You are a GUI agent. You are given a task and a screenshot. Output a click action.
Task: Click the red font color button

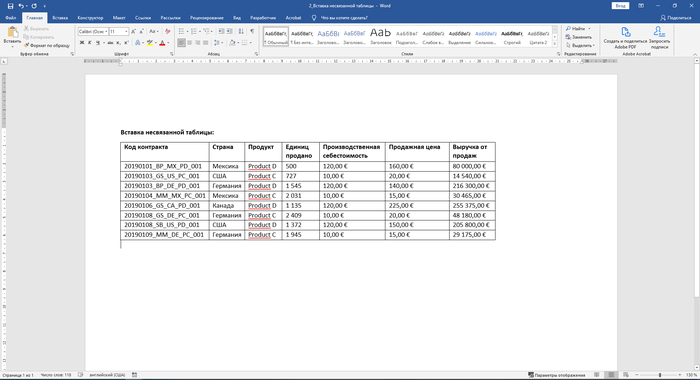tap(162, 43)
